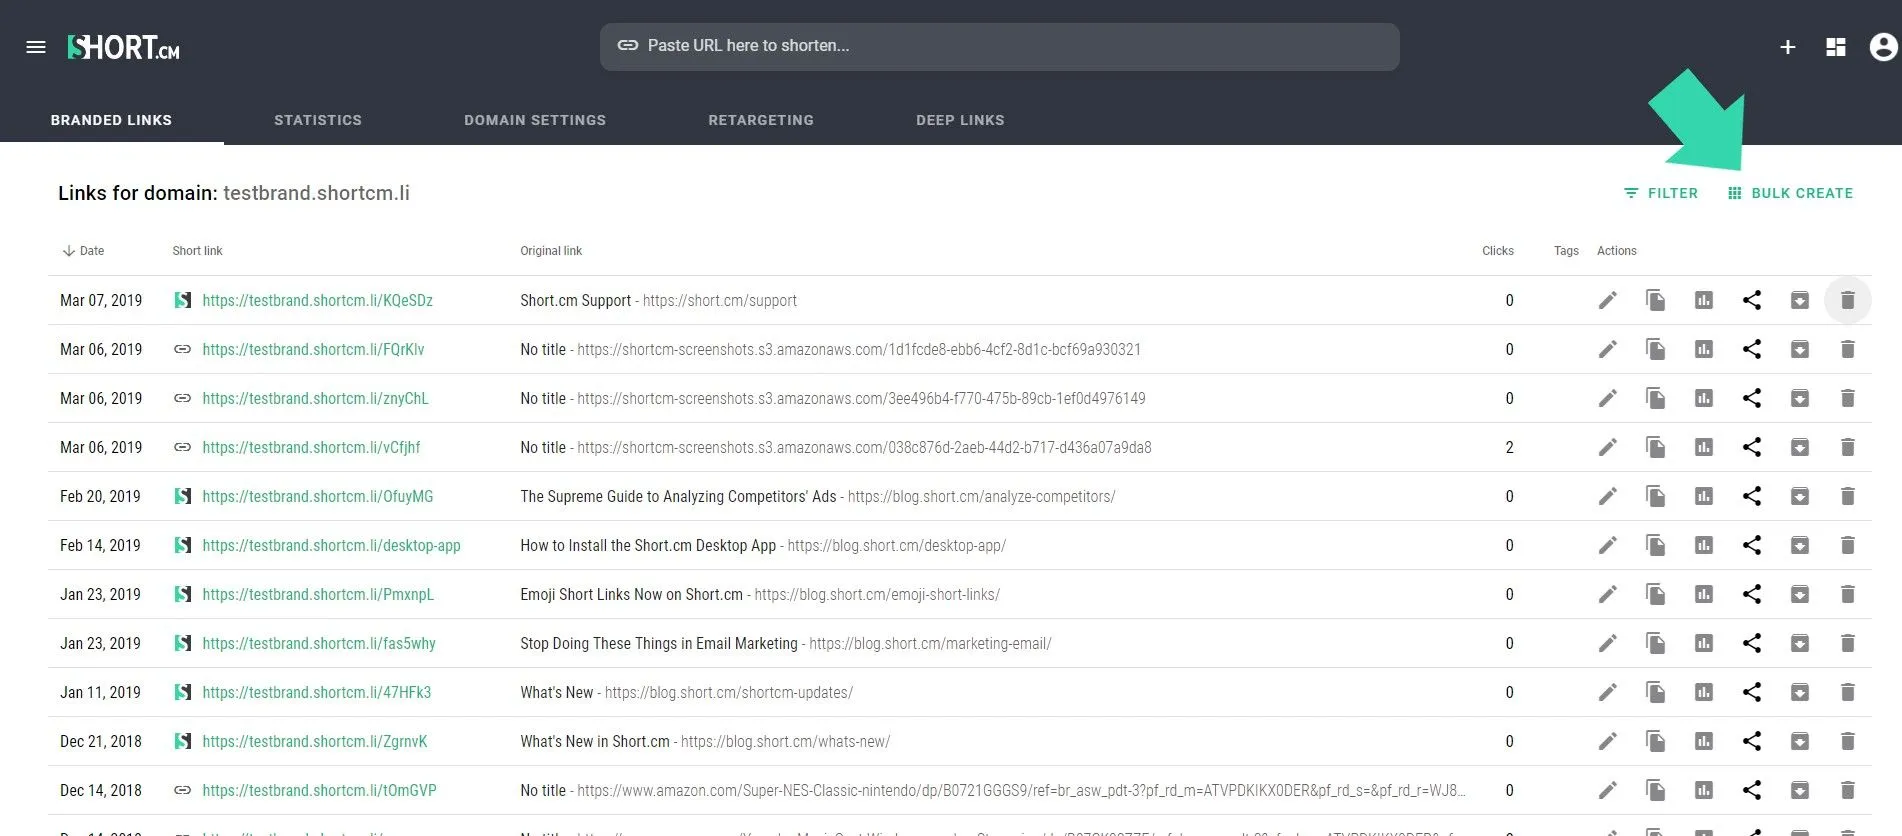
Task: Copy the KQeSDz short link
Action: (x=1656, y=300)
